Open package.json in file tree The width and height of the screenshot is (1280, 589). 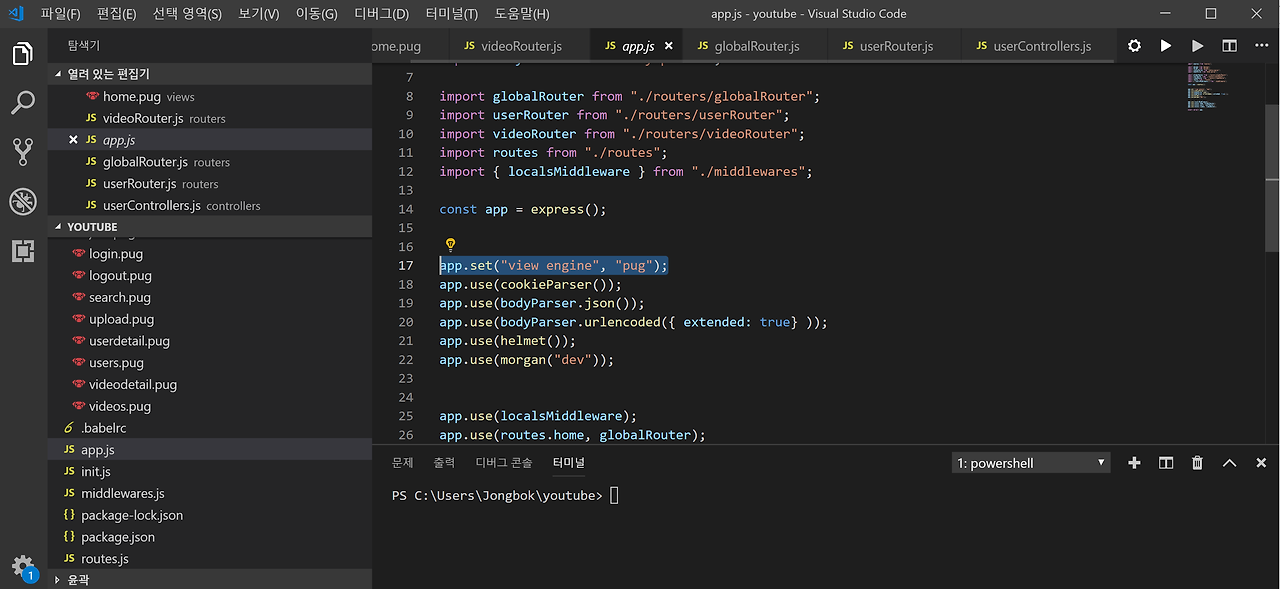pyautogui.click(x=210, y=537)
